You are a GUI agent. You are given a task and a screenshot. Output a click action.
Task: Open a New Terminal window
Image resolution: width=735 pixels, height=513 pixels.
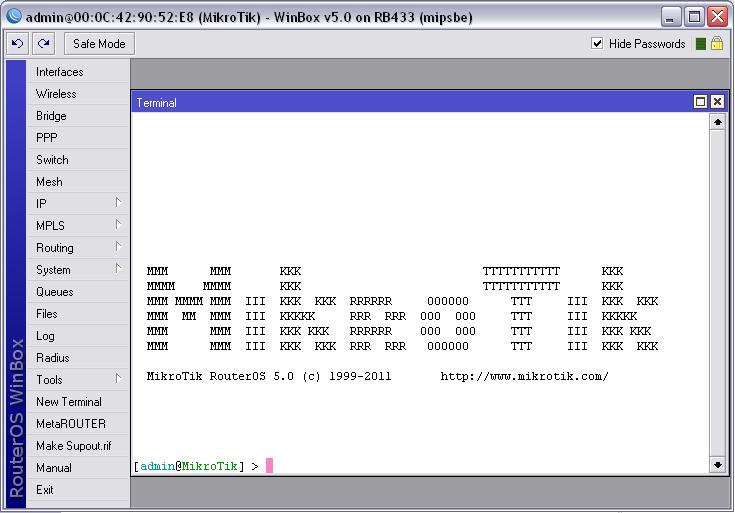click(x=78, y=402)
